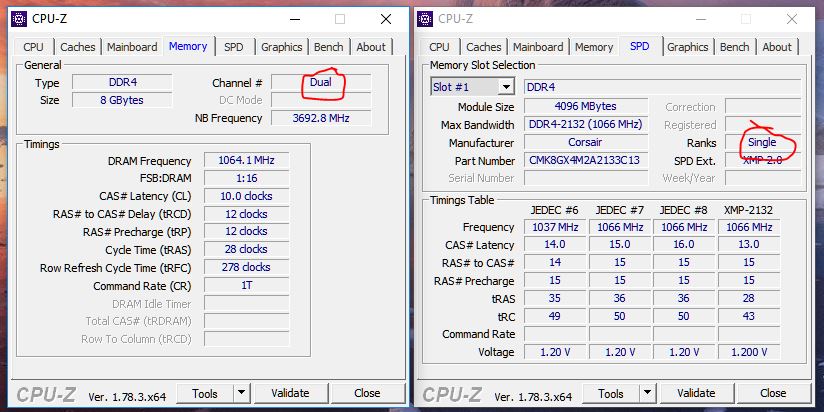Viewport: 824px width, 412px height.
Task: Click Part Number value CMK8GX4M2A2133C13
Action: 586,160
